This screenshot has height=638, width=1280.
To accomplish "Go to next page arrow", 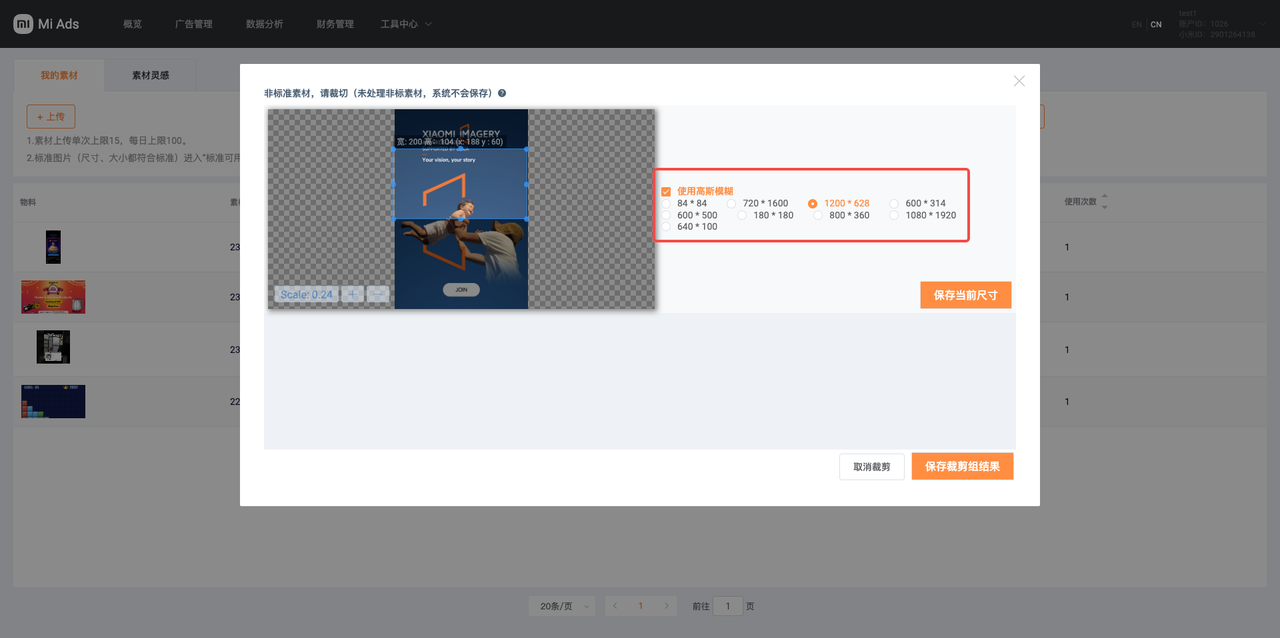I will click(667, 606).
